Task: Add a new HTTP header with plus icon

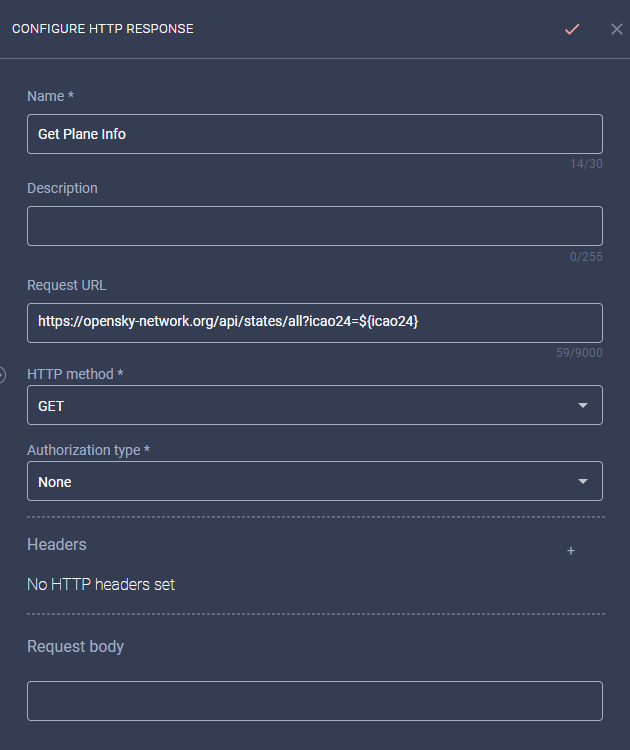Action: click(571, 551)
